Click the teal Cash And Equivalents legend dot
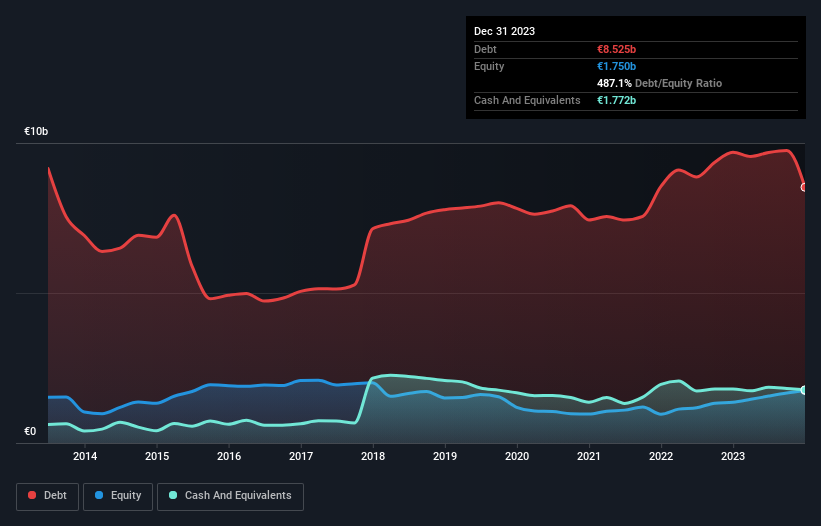 pyautogui.click(x=173, y=495)
